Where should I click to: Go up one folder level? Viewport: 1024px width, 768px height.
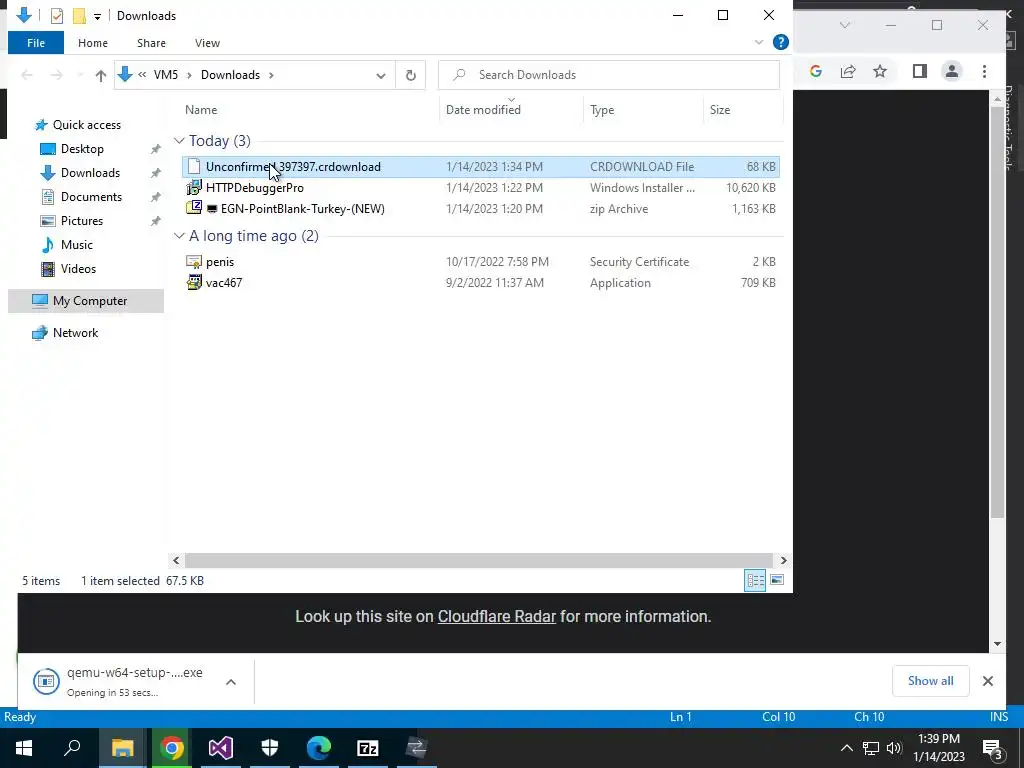click(101, 76)
